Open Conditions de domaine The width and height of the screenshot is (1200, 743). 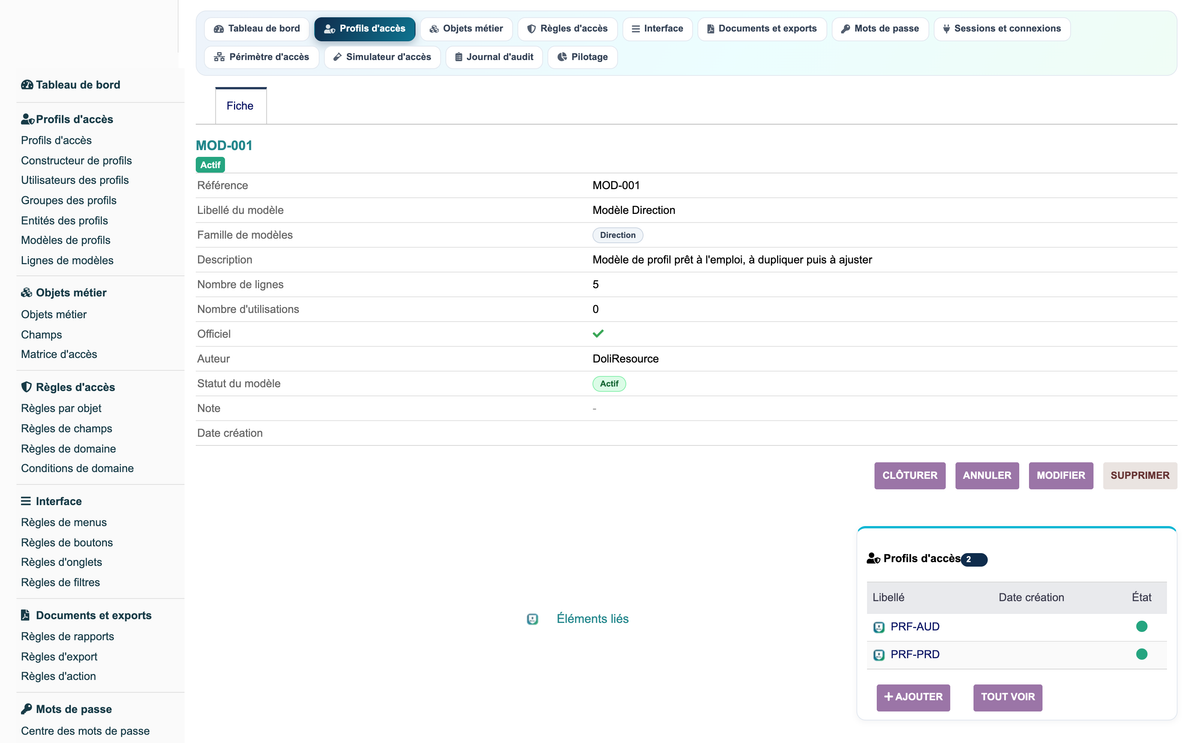click(77, 469)
